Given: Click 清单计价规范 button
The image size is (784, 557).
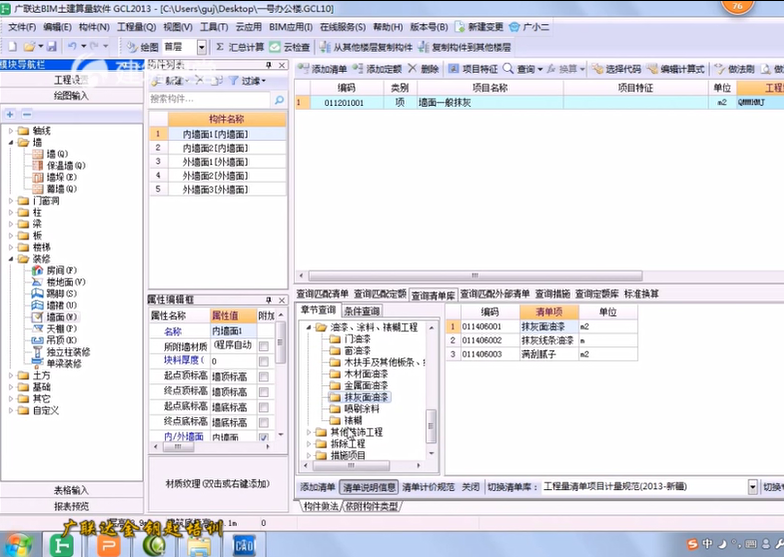Looking at the screenshot, I should coord(428,486).
